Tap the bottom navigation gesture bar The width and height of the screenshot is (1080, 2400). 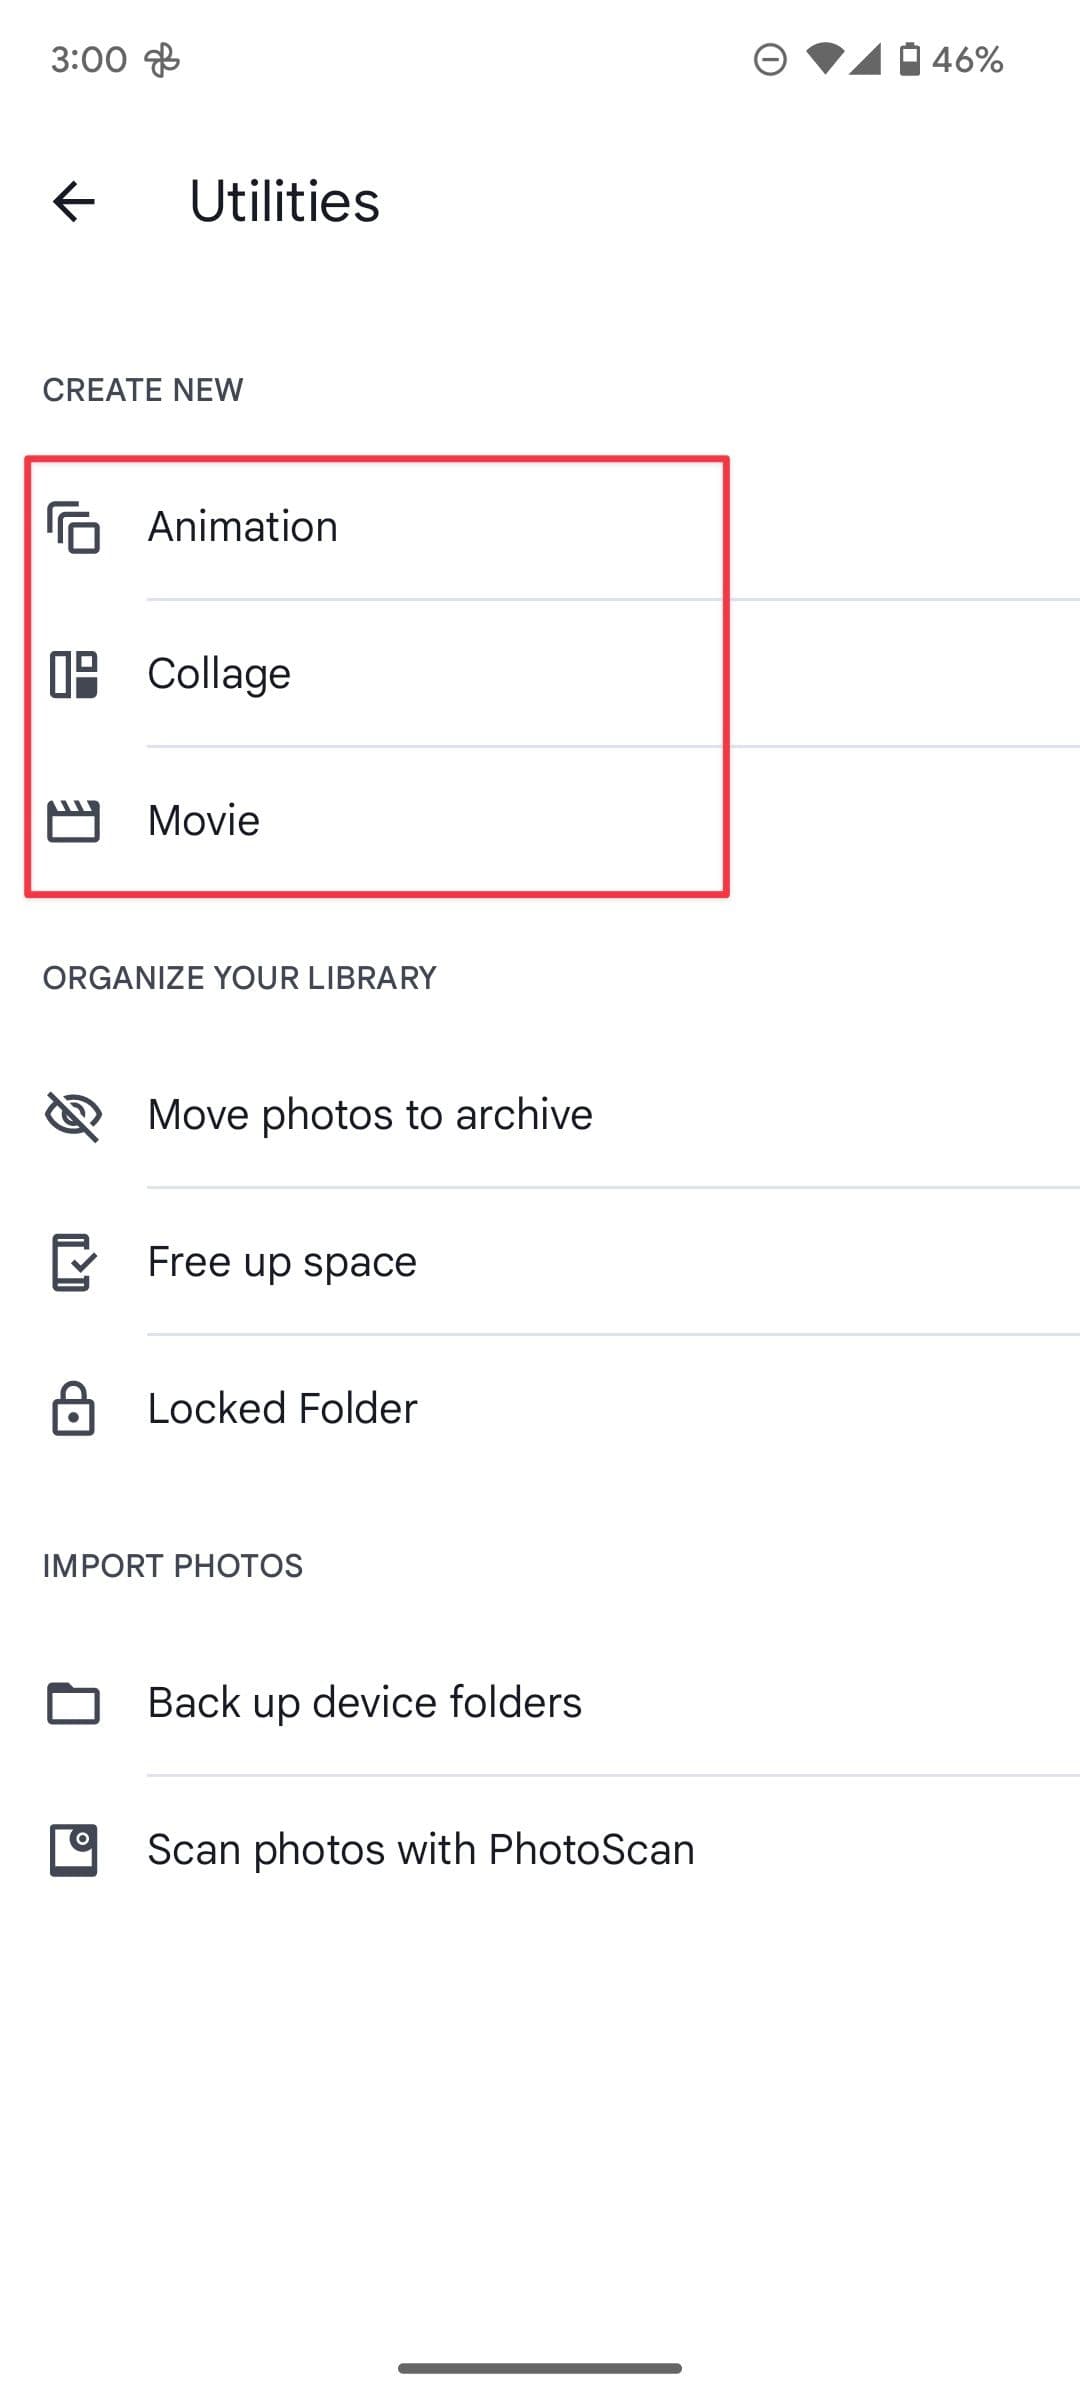[540, 2368]
